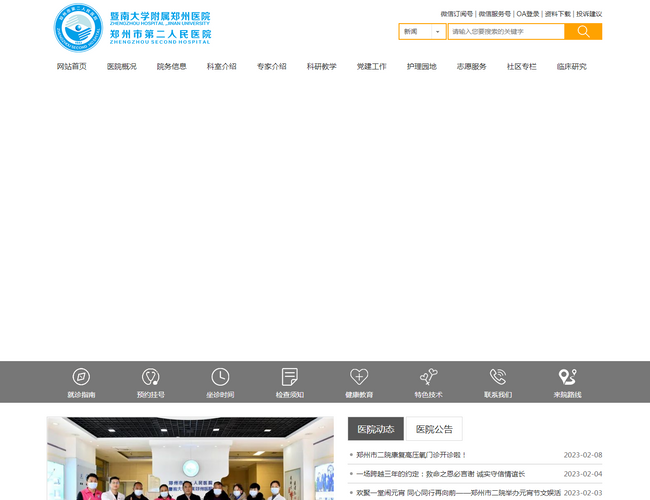Go to 网站首页 in the navigation
Screen dimensions: 650x500
(72, 66)
